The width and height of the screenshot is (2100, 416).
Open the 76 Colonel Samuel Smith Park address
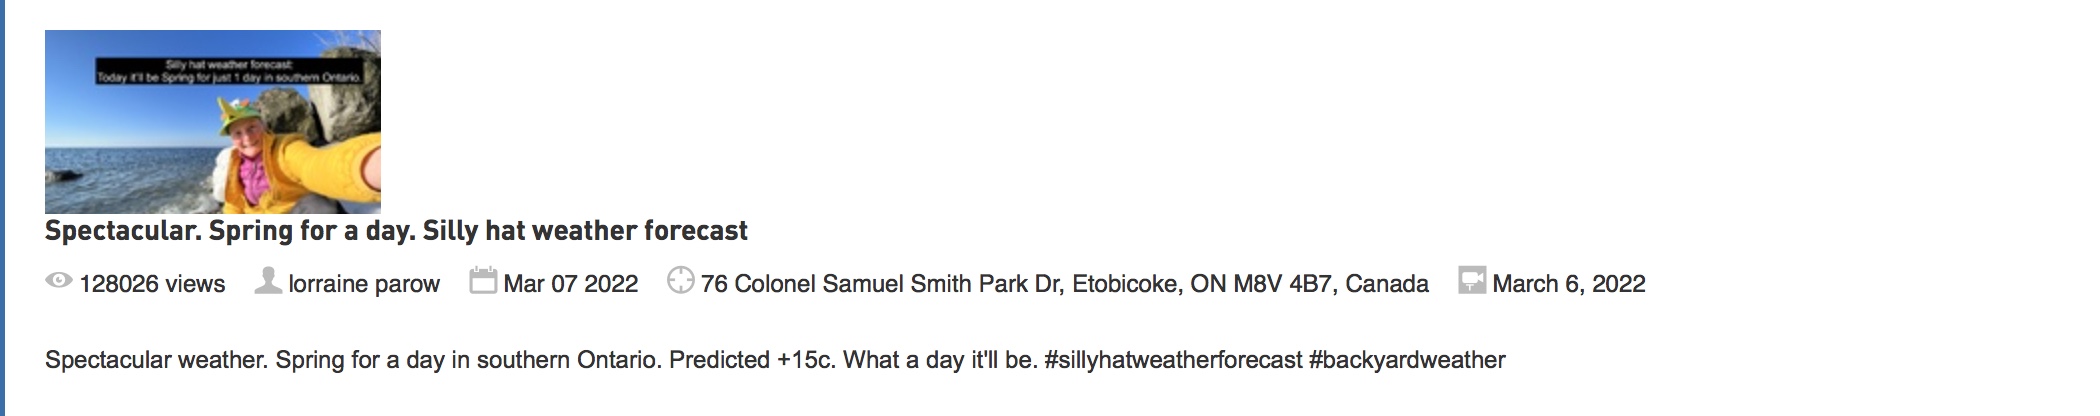pyautogui.click(x=1065, y=284)
